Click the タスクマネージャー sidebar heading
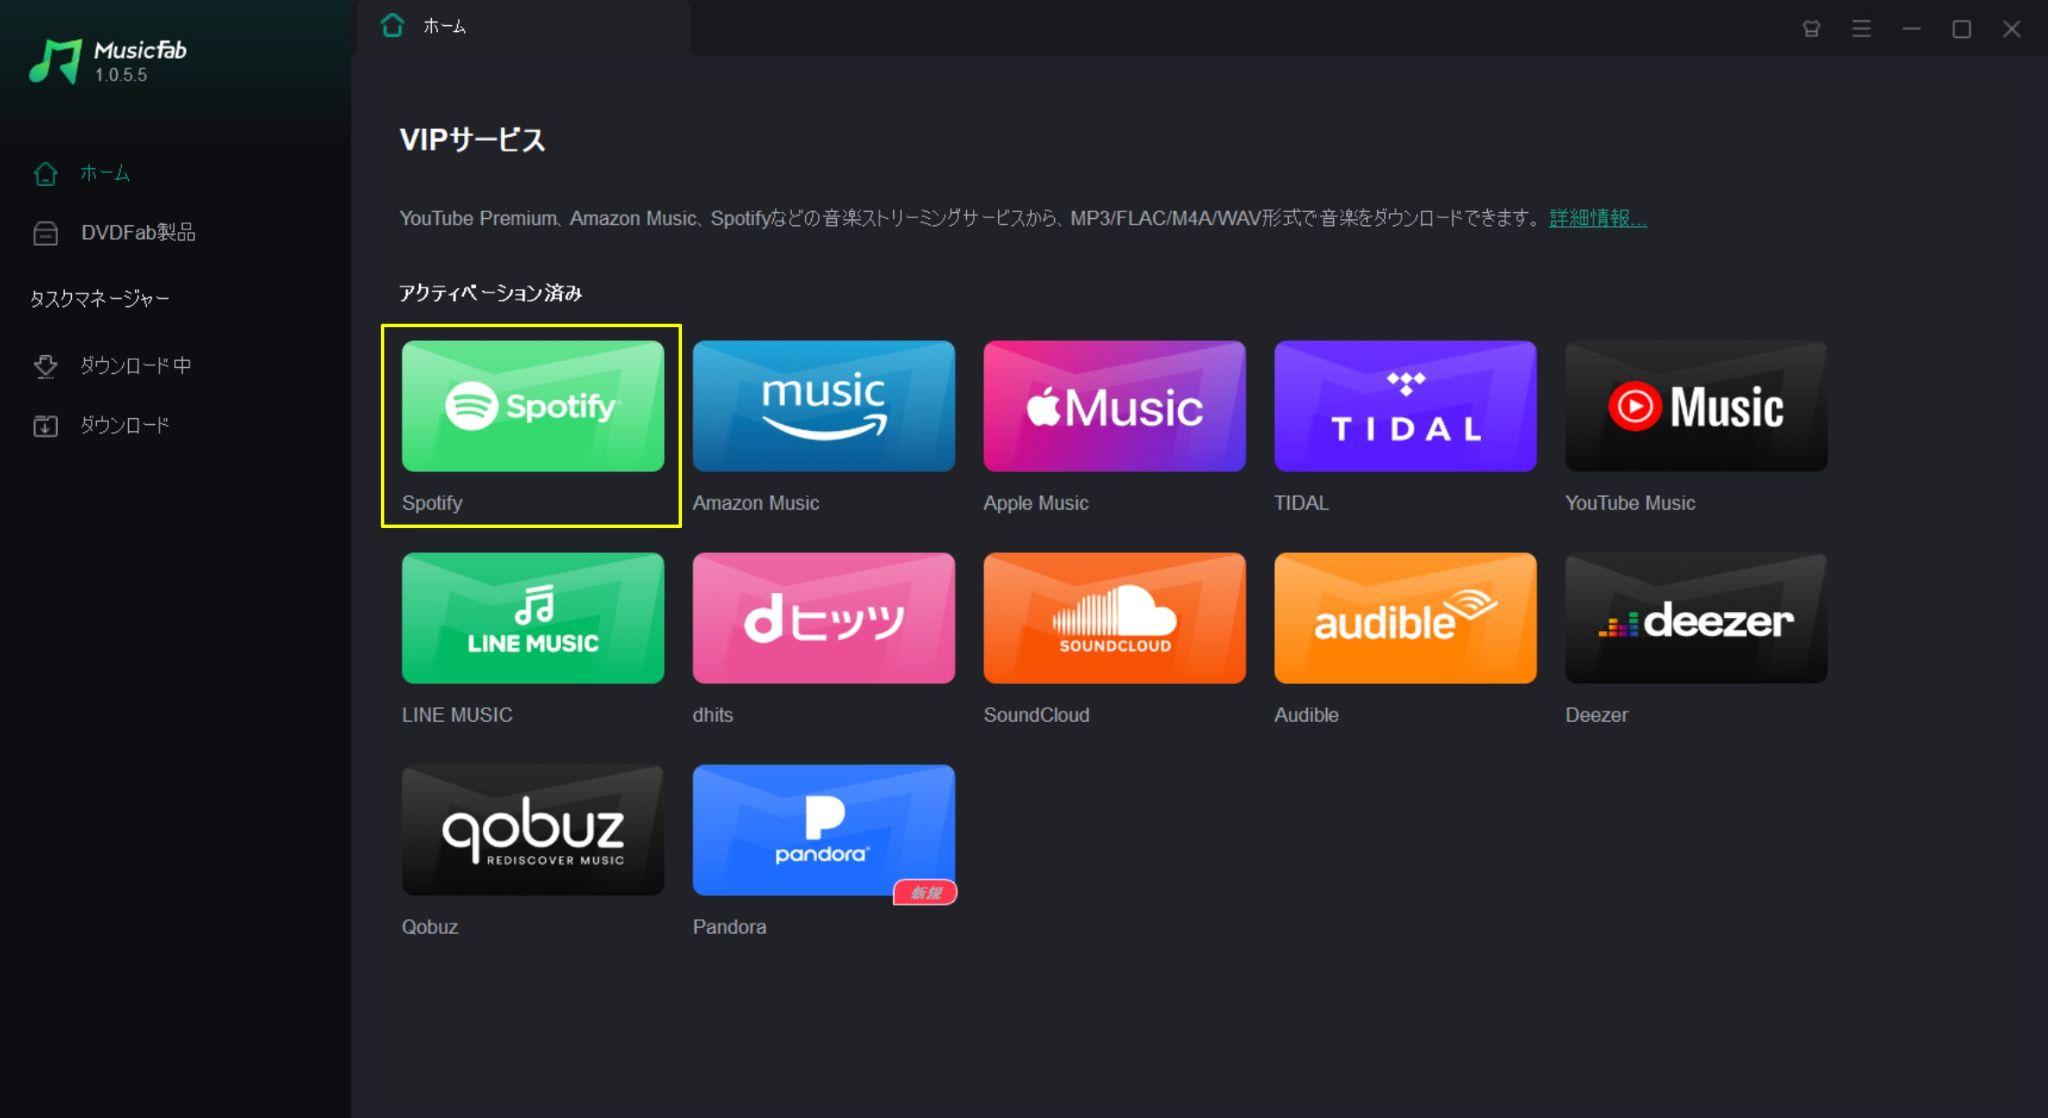The height and width of the screenshot is (1118, 2048). (99, 299)
